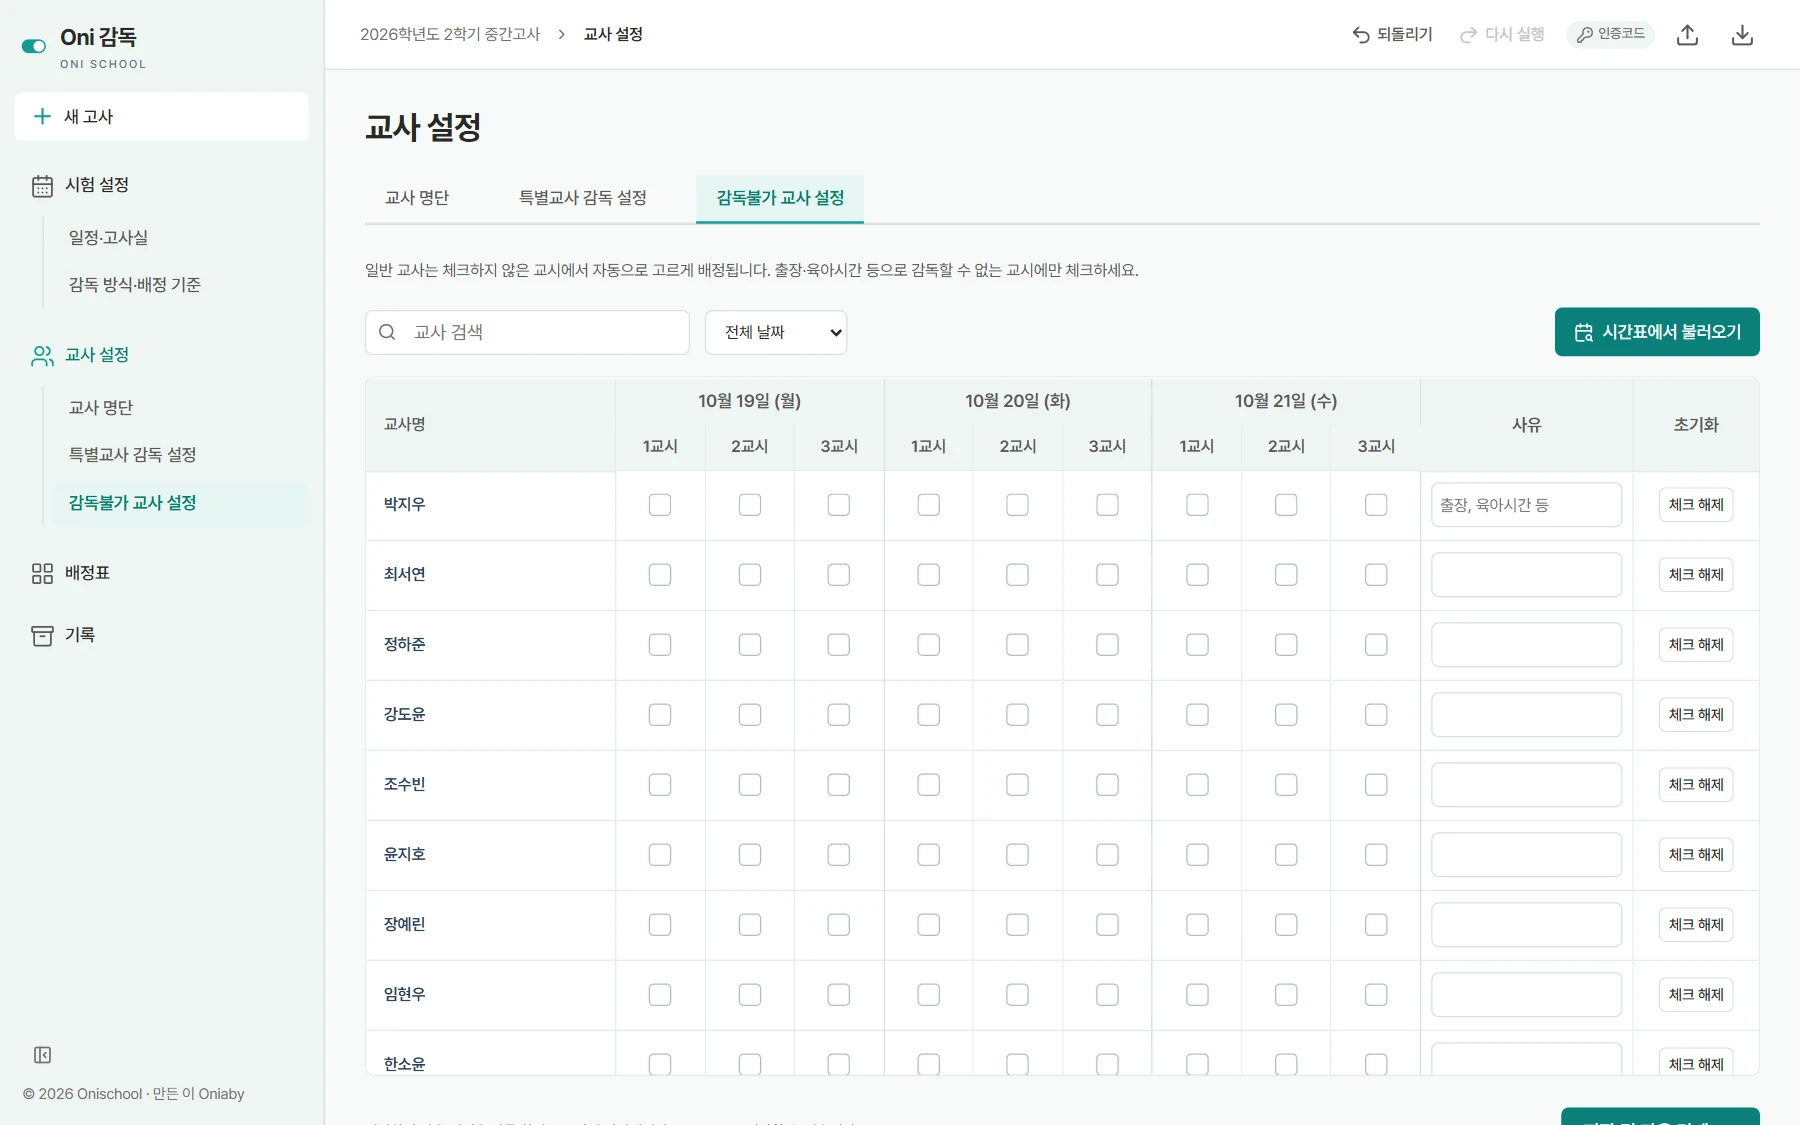This screenshot has height=1125, width=1800.
Task: Check 임현우 10월 20일 2교시 box
Action: coord(1018,995)
